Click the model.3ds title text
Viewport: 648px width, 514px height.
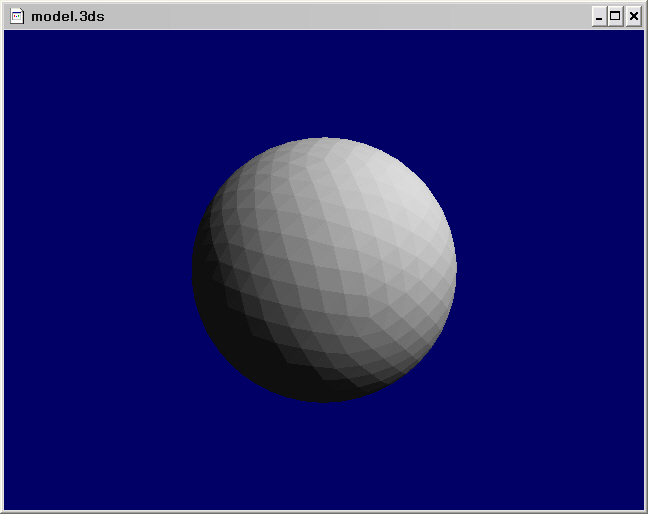pyautogui.click(x=68, y=17)
